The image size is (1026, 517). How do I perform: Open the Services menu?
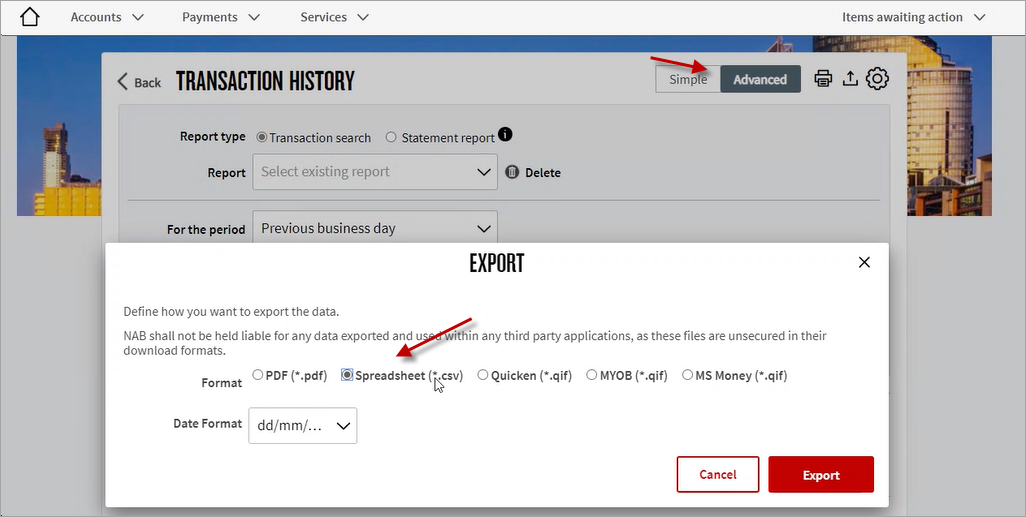tap(334, 17)
